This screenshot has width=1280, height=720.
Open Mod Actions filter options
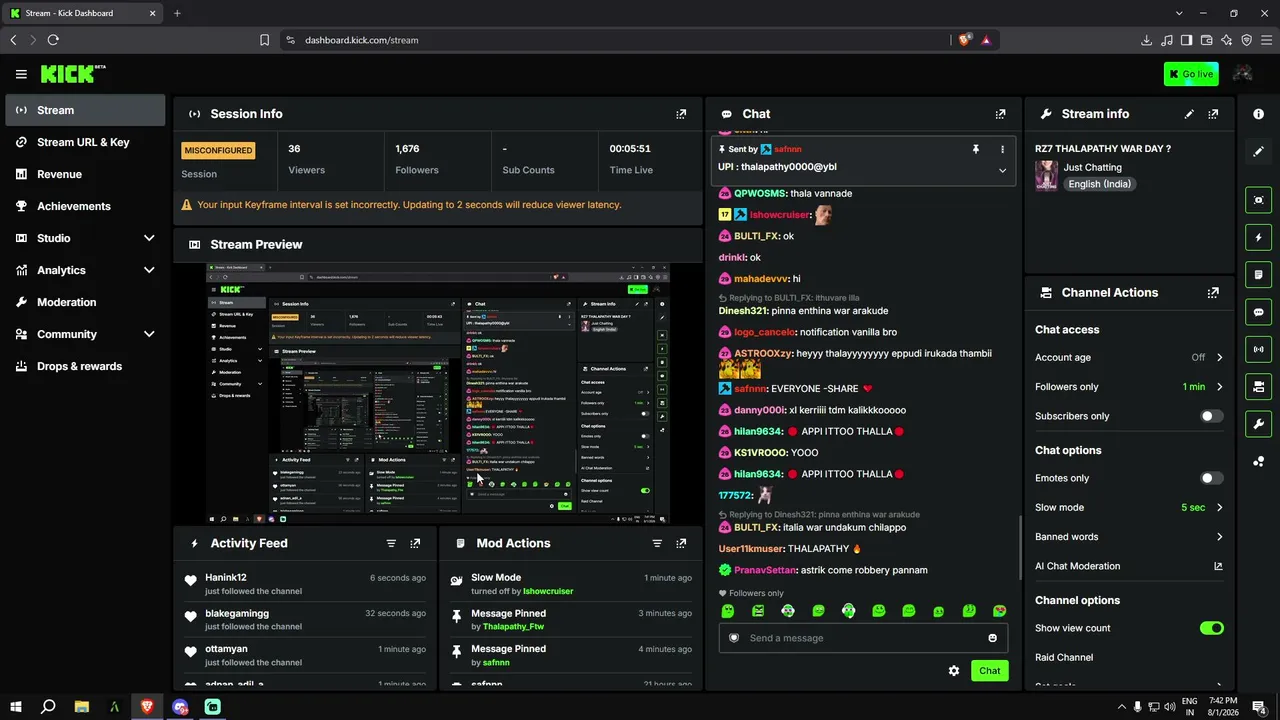(657, 543)
